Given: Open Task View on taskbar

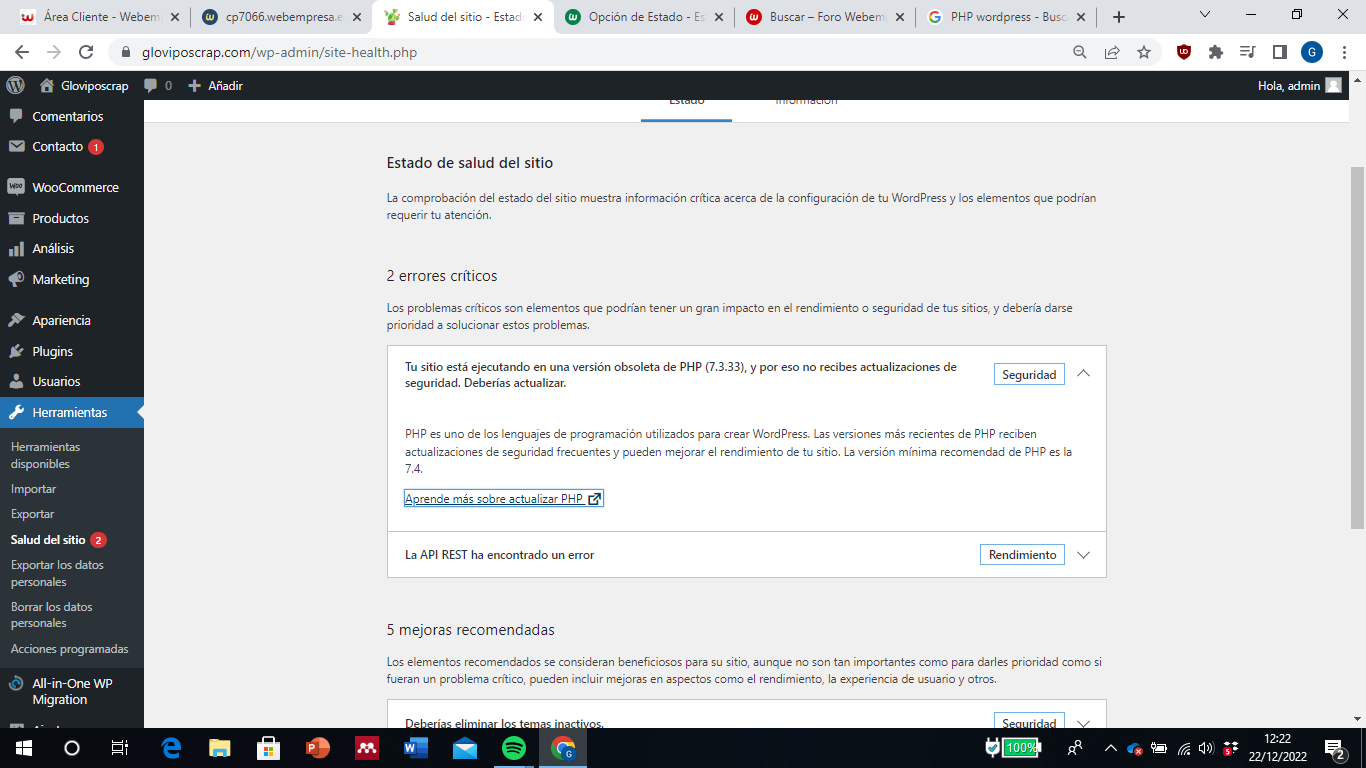Looking at the screenshot, I should [120, 748].
